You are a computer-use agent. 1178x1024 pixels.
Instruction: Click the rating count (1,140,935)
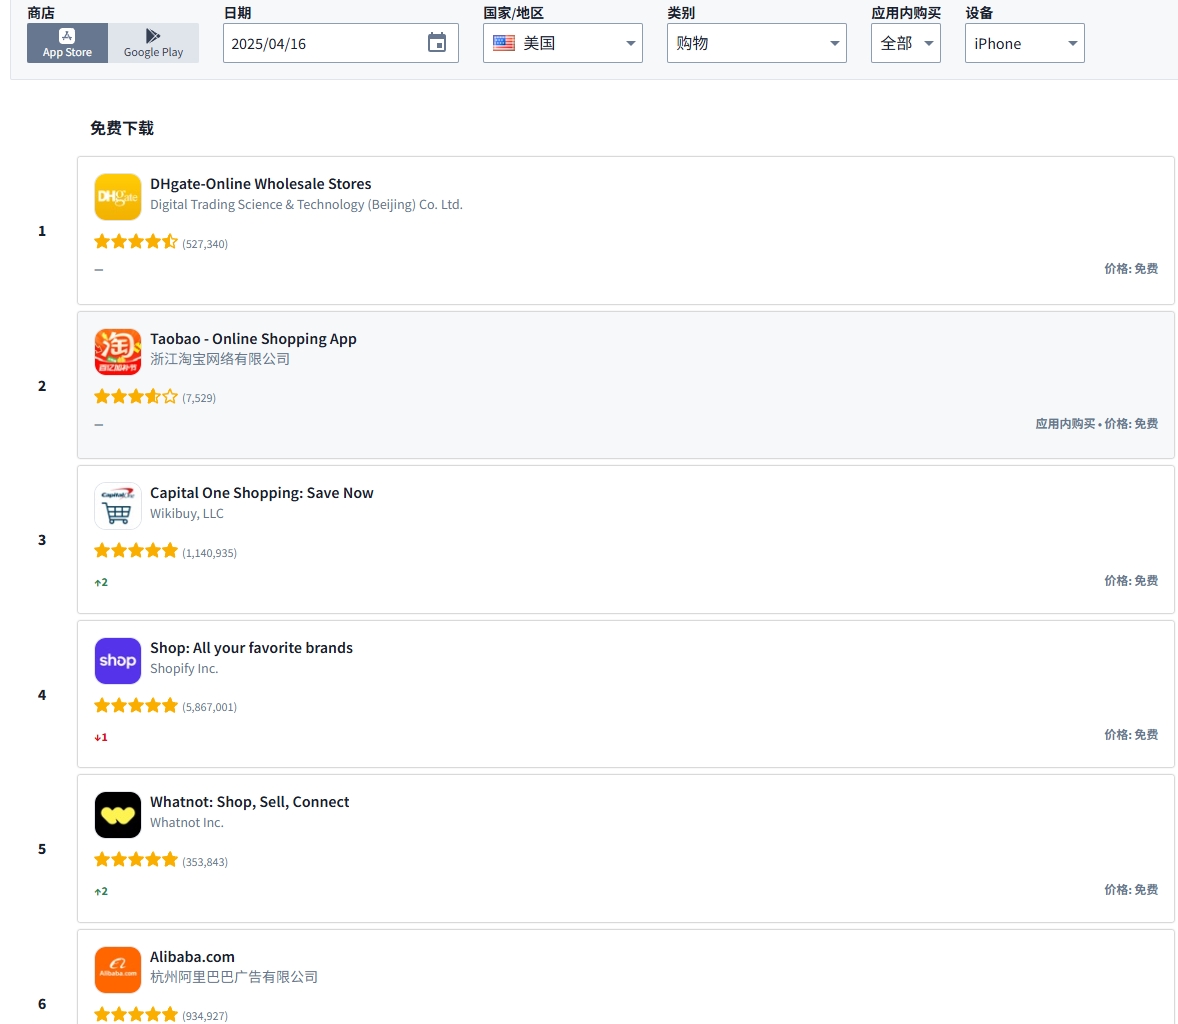pyautogui.click(x=210, y=553)
